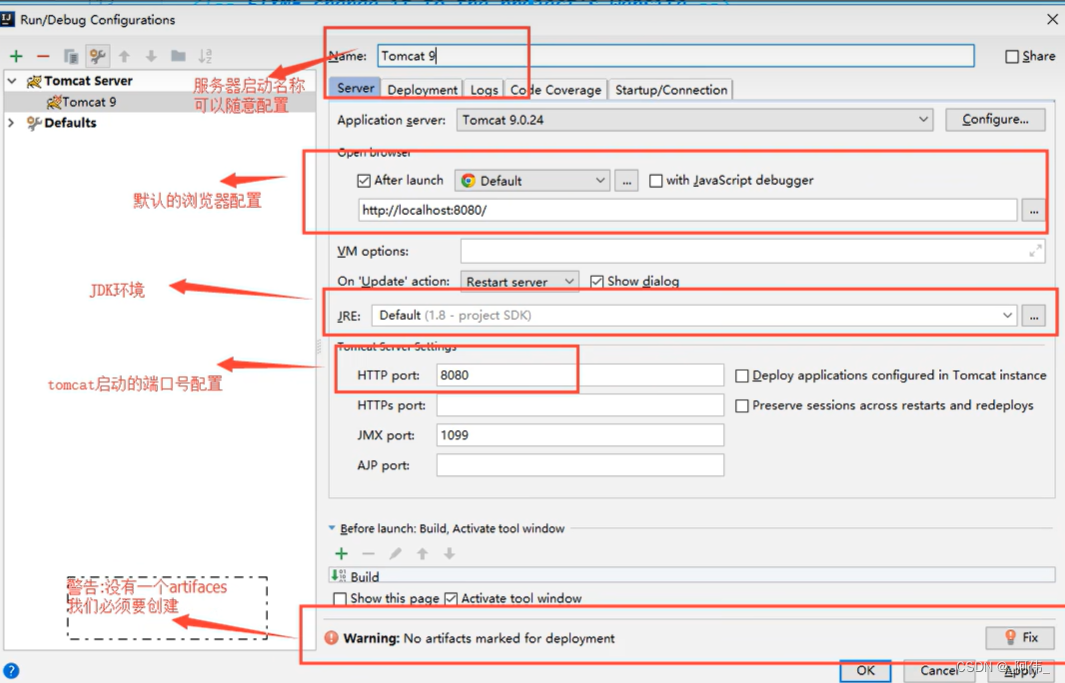This screenshot has height=683, width=1065.
Task: Click the HTTPs port field
Action: click(x=580, y=405)
